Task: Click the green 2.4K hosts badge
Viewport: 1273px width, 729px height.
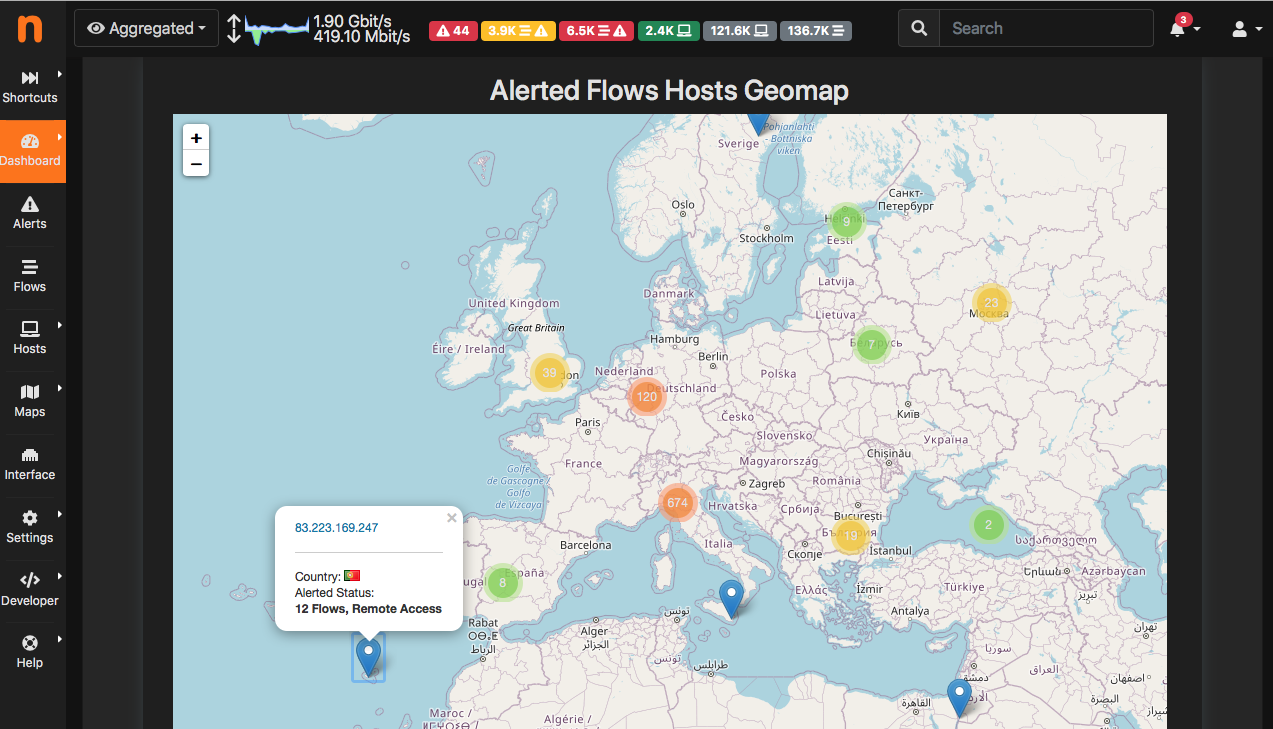Action: tap(668, 31)
